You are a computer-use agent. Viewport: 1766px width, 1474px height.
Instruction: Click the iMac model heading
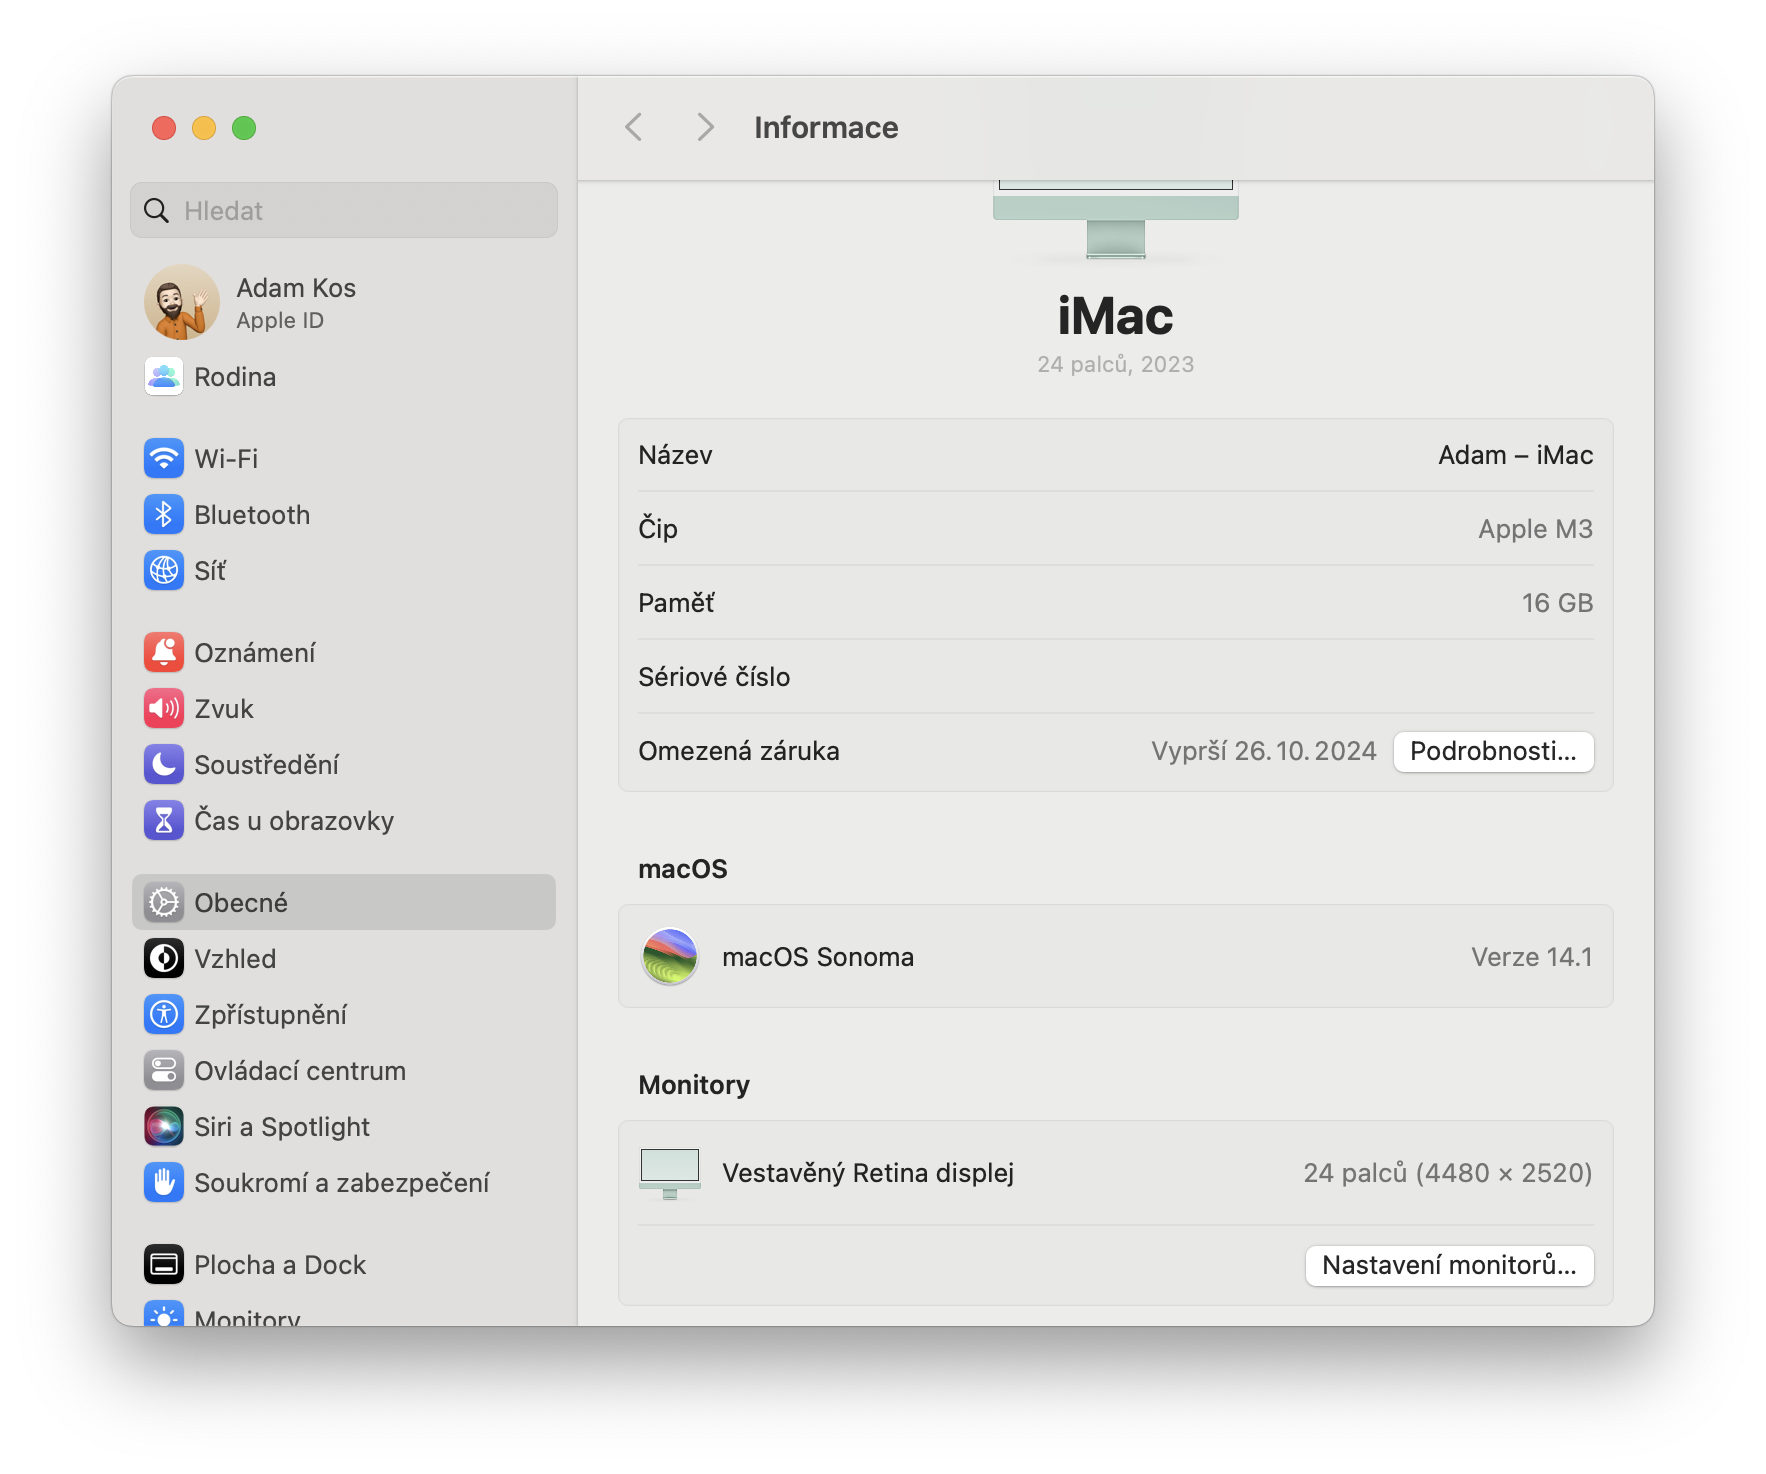tap(1115, 316)
